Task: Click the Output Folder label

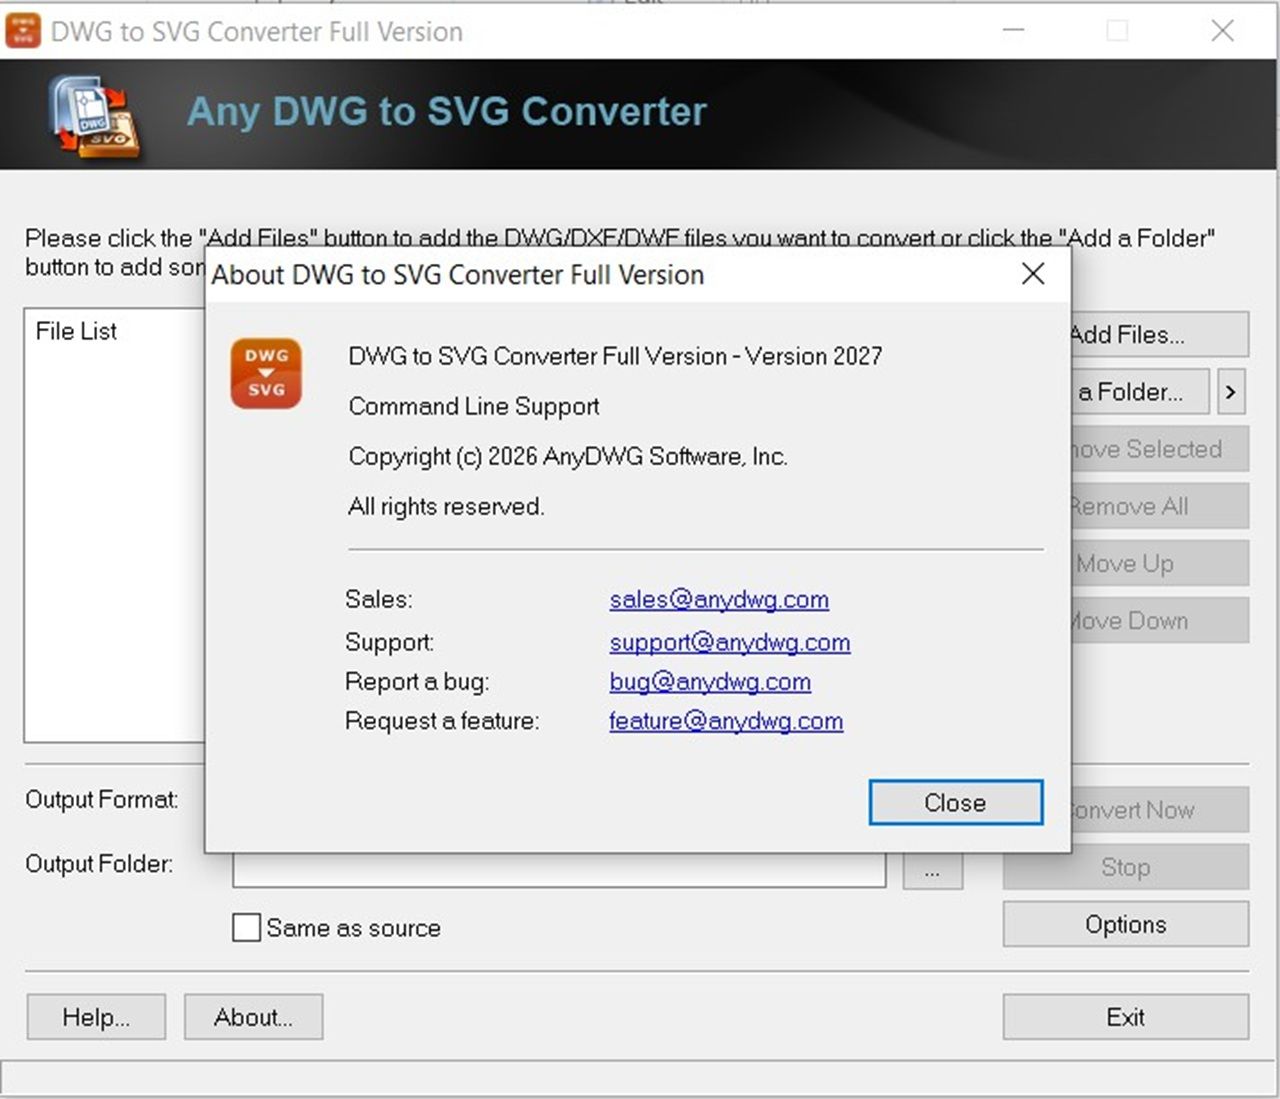Action: (x=99, y=863)
